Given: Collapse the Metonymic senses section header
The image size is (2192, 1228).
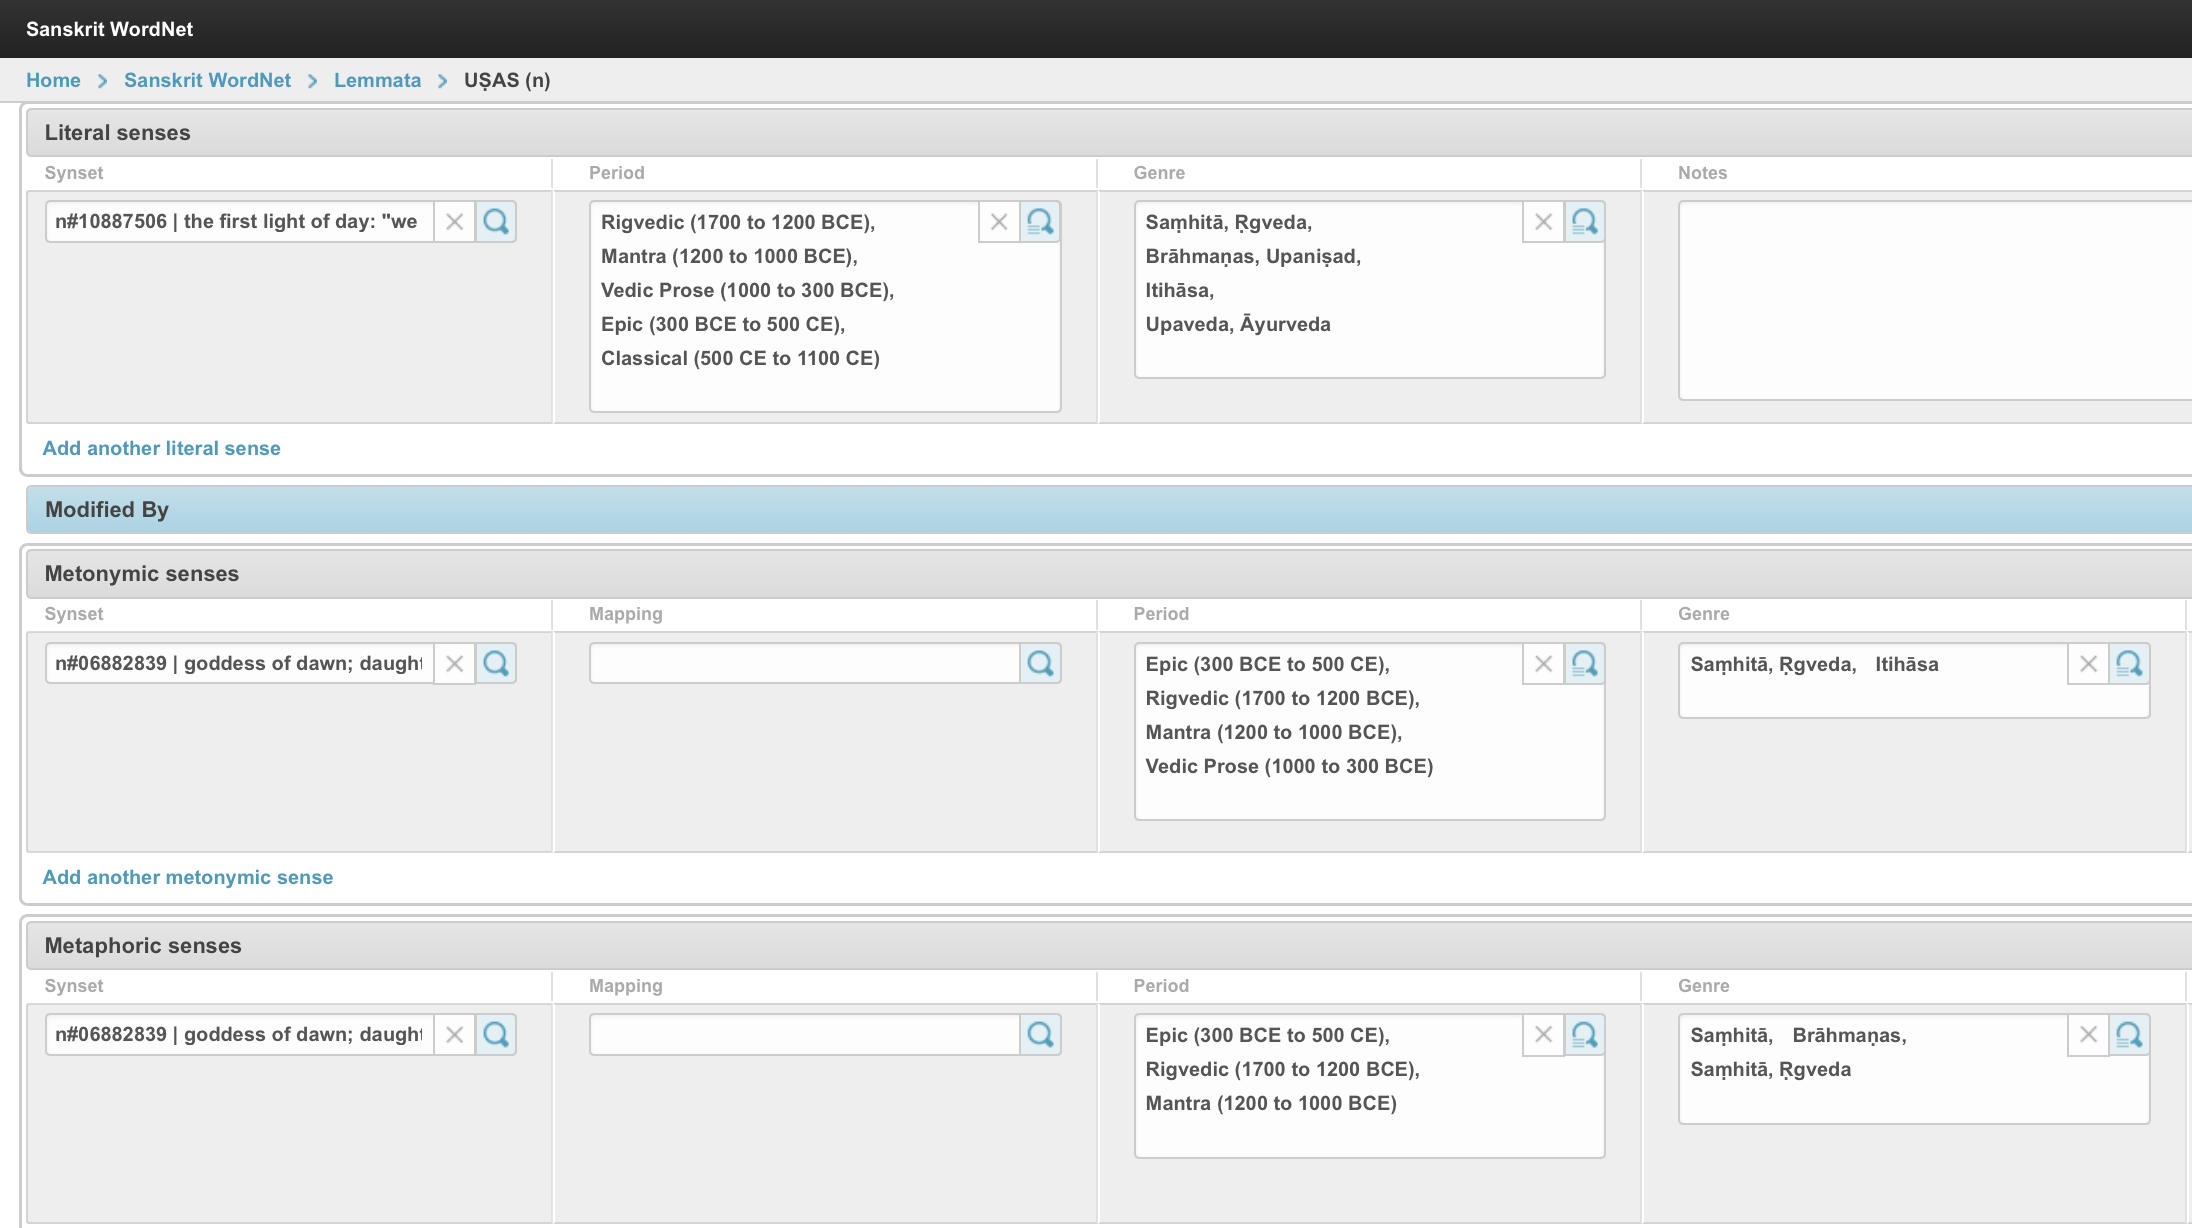Looking at the screenshot, I should (1108, 574).
